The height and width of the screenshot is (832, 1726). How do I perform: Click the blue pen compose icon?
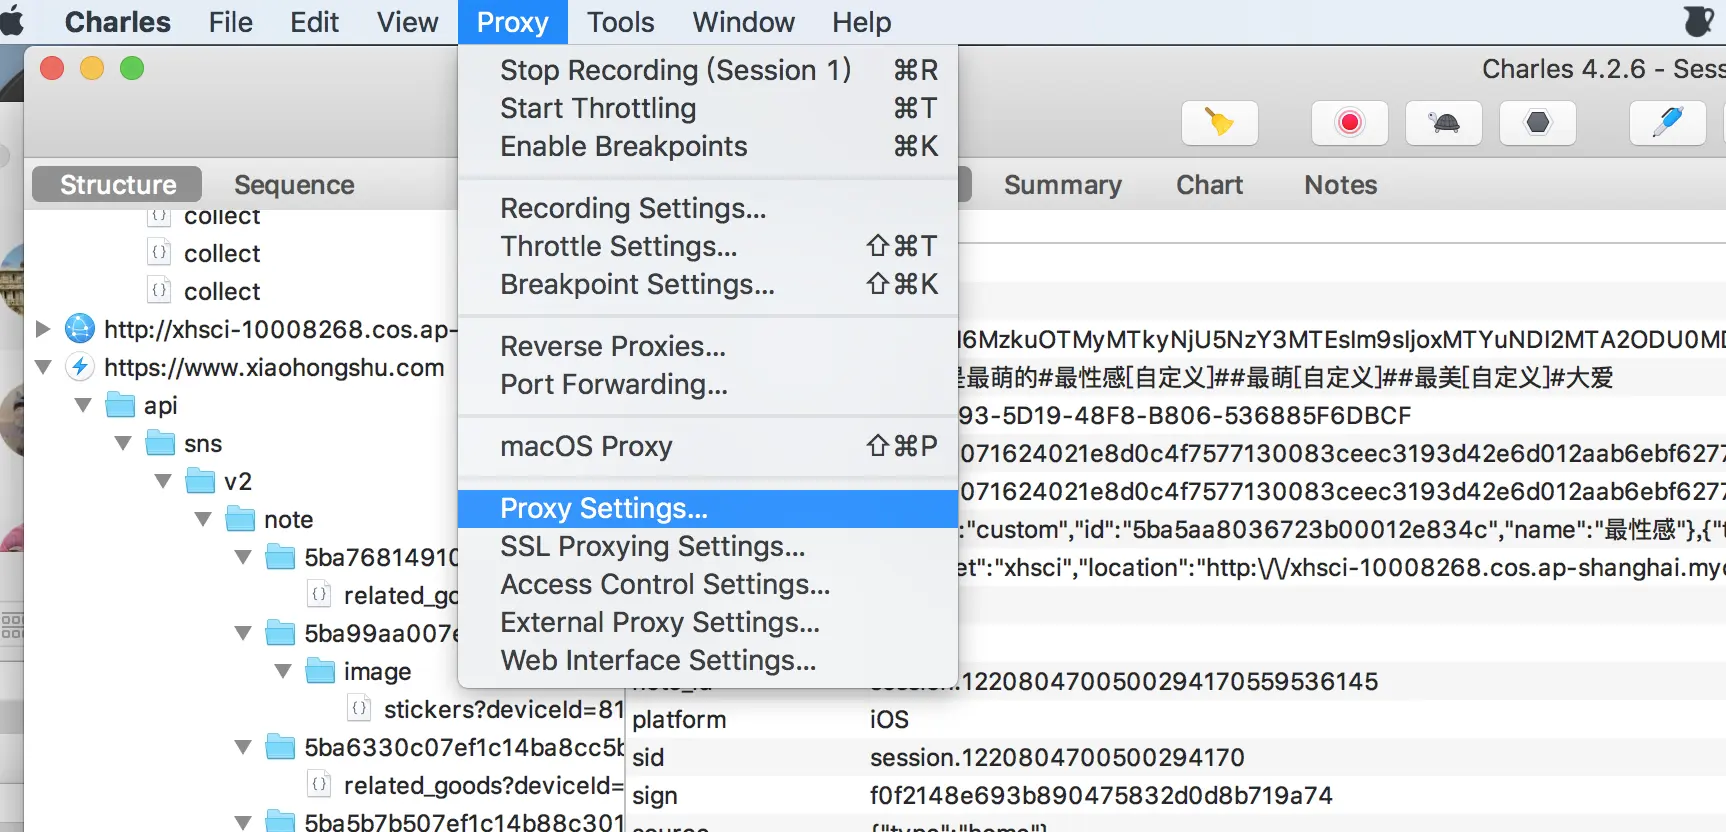pos(1667,123)
